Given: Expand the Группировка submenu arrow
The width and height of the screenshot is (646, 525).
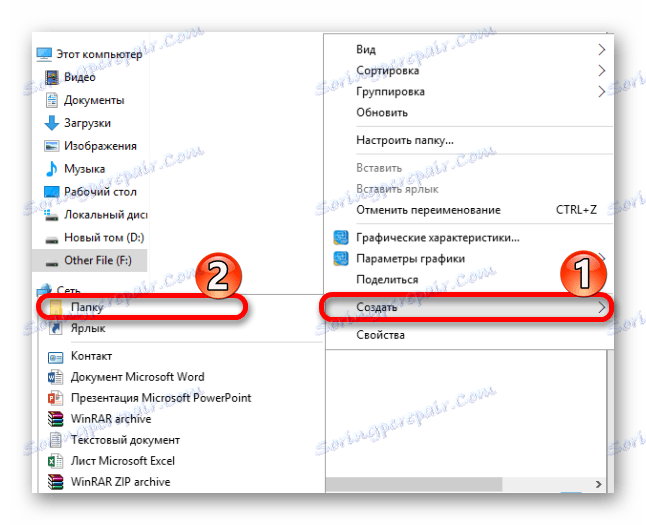Looking at the screenshot, I should click(602, 91).
